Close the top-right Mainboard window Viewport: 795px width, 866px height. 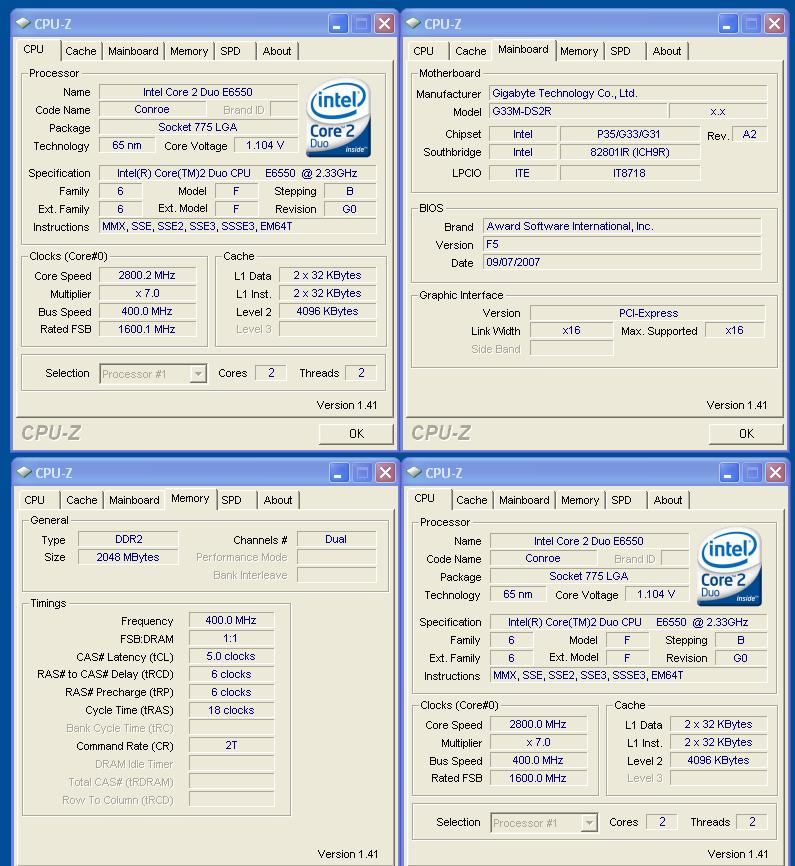(x=775, y=24)
